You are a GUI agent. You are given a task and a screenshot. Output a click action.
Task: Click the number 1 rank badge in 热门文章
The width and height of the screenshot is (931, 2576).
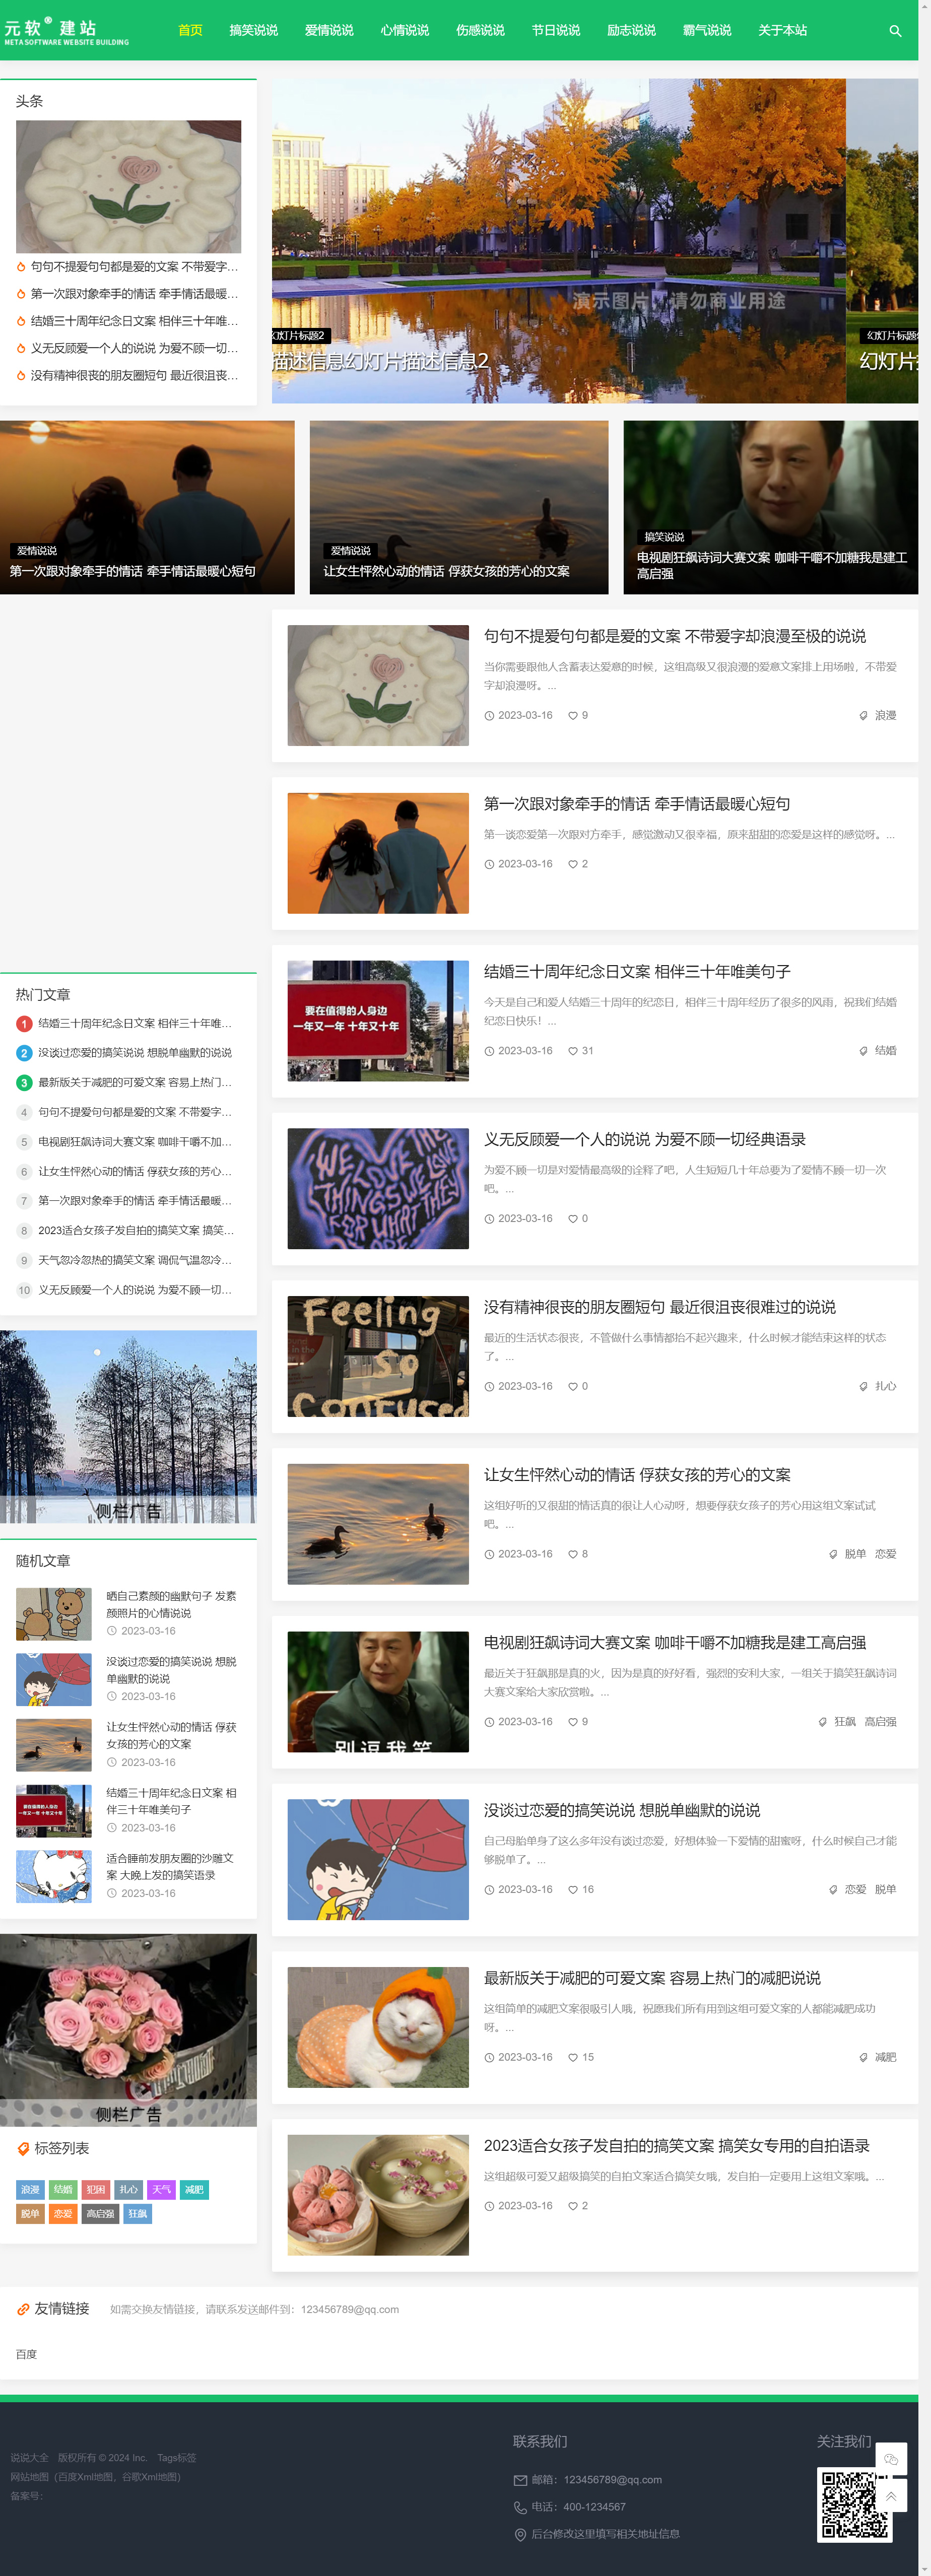click(x=24, y=1023)
